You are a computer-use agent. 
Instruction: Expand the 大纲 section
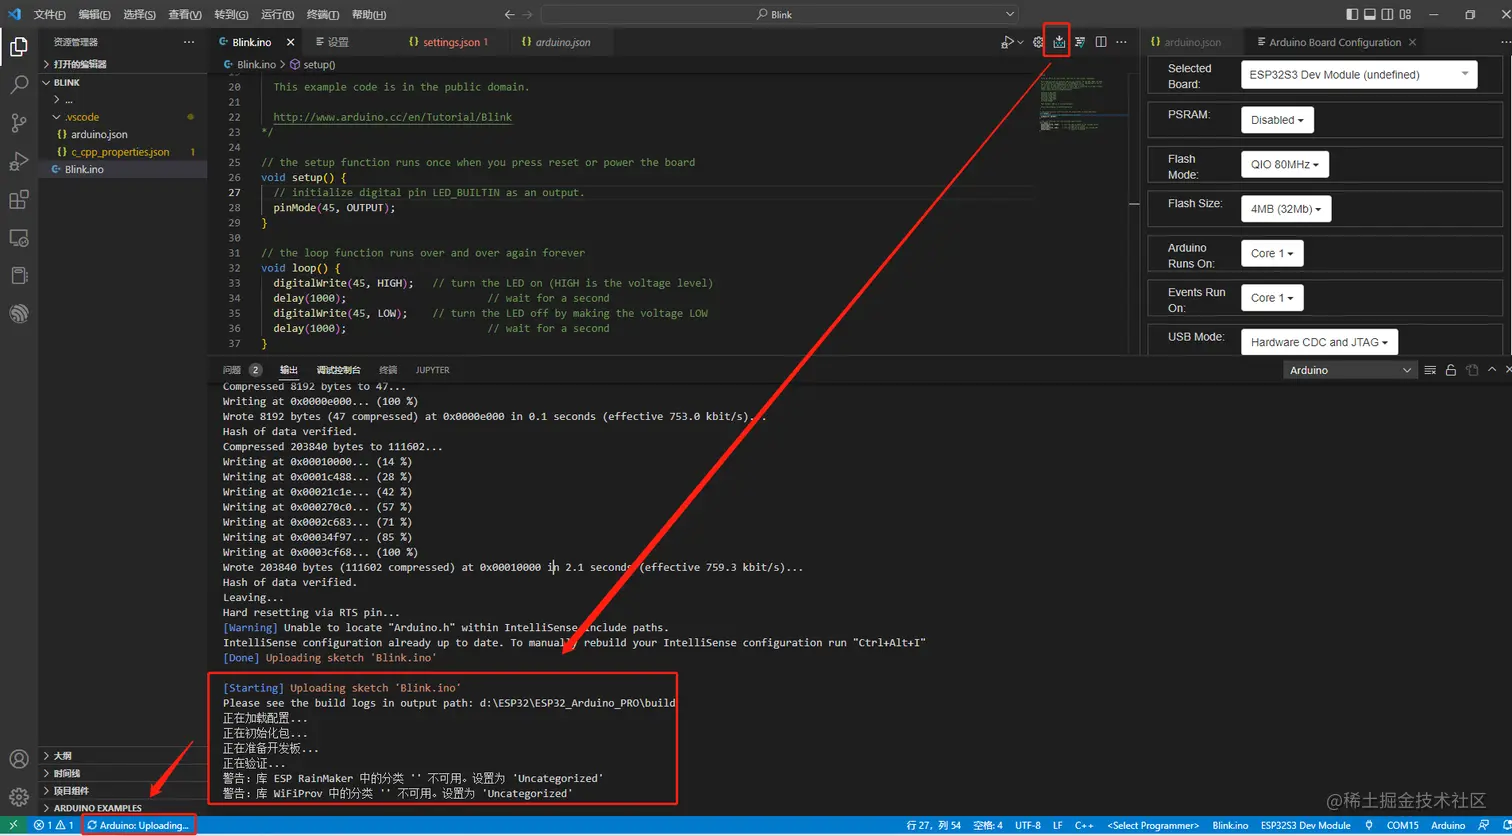coord(123,756)
